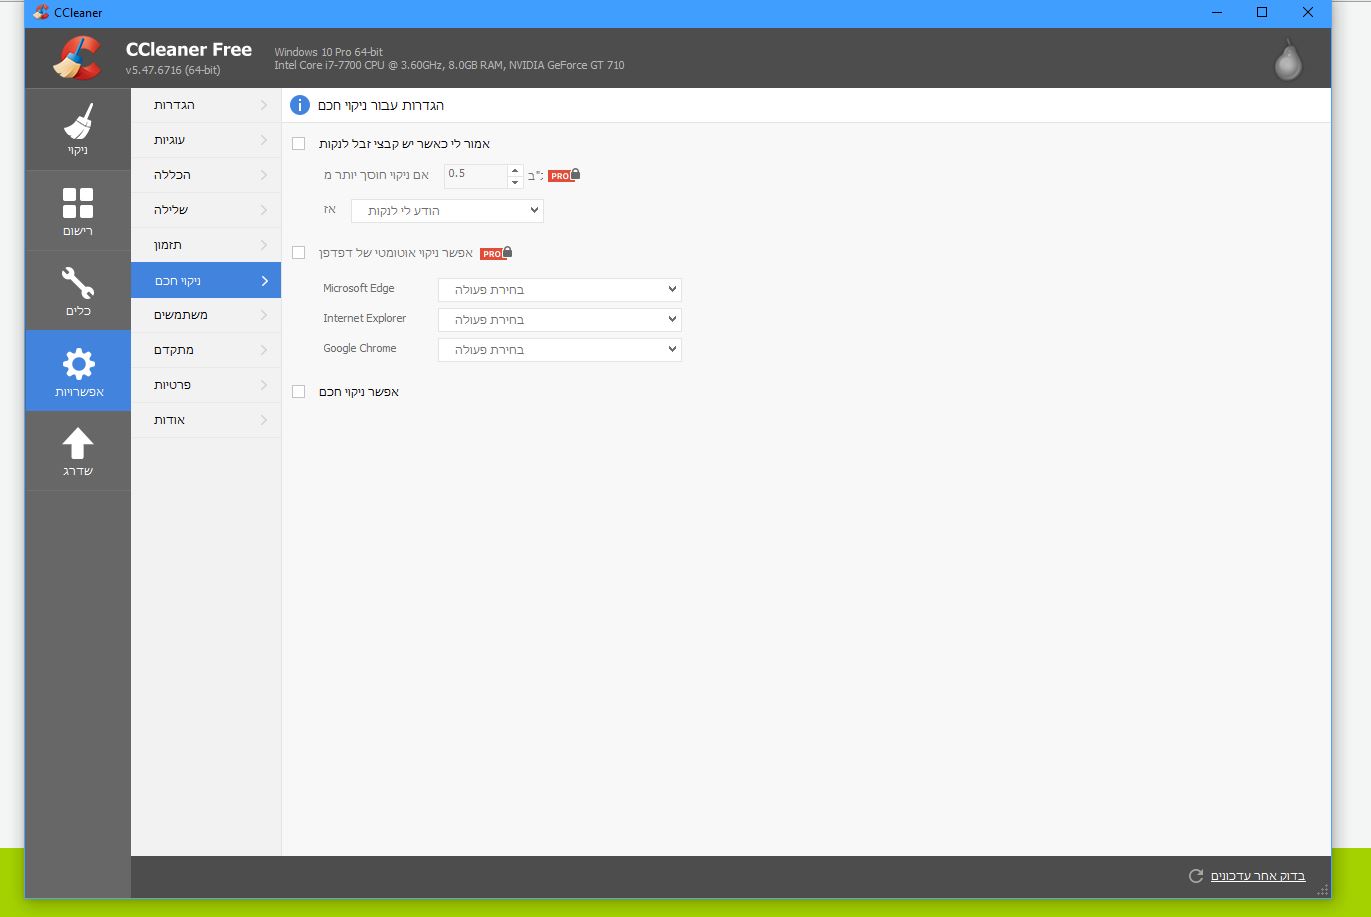The image size is (1371, 917).
Task: Close the CCleaner window
Action: coord(1308,13)
